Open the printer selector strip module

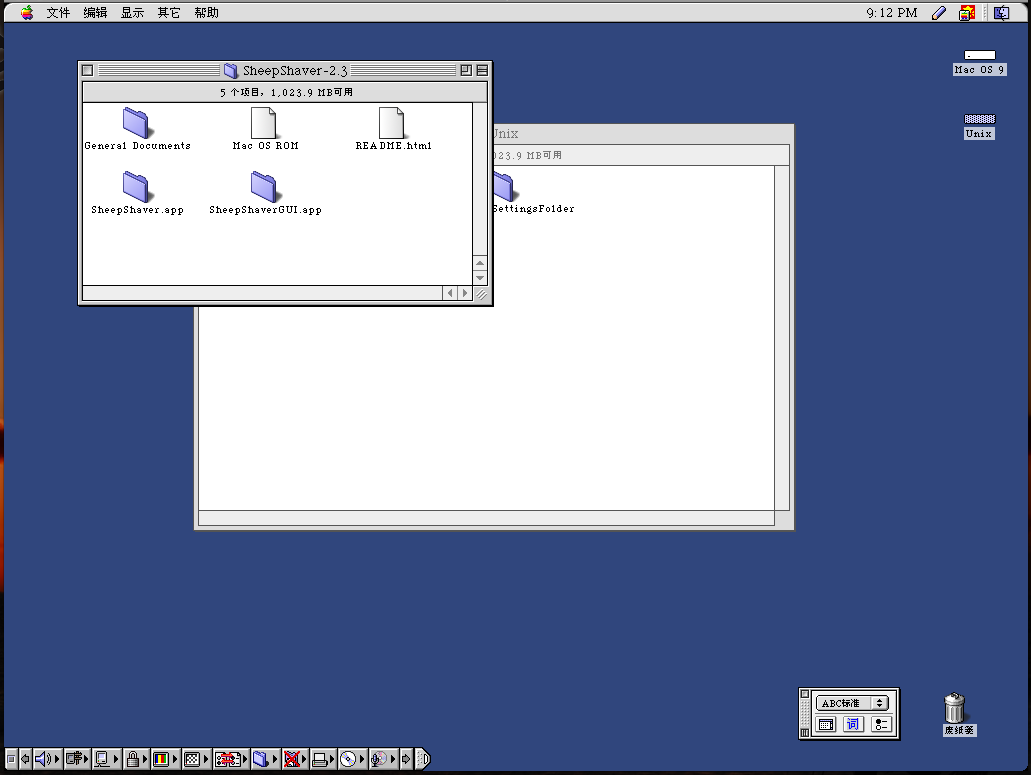(324, 759)
